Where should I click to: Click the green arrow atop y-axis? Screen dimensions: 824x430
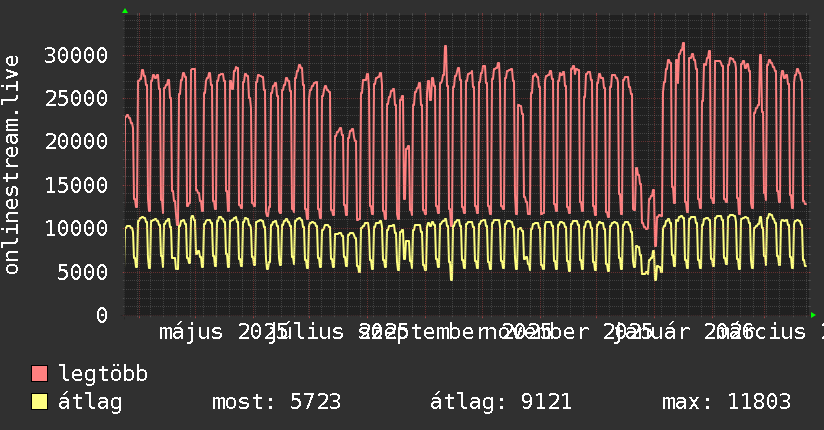(125, 11)
